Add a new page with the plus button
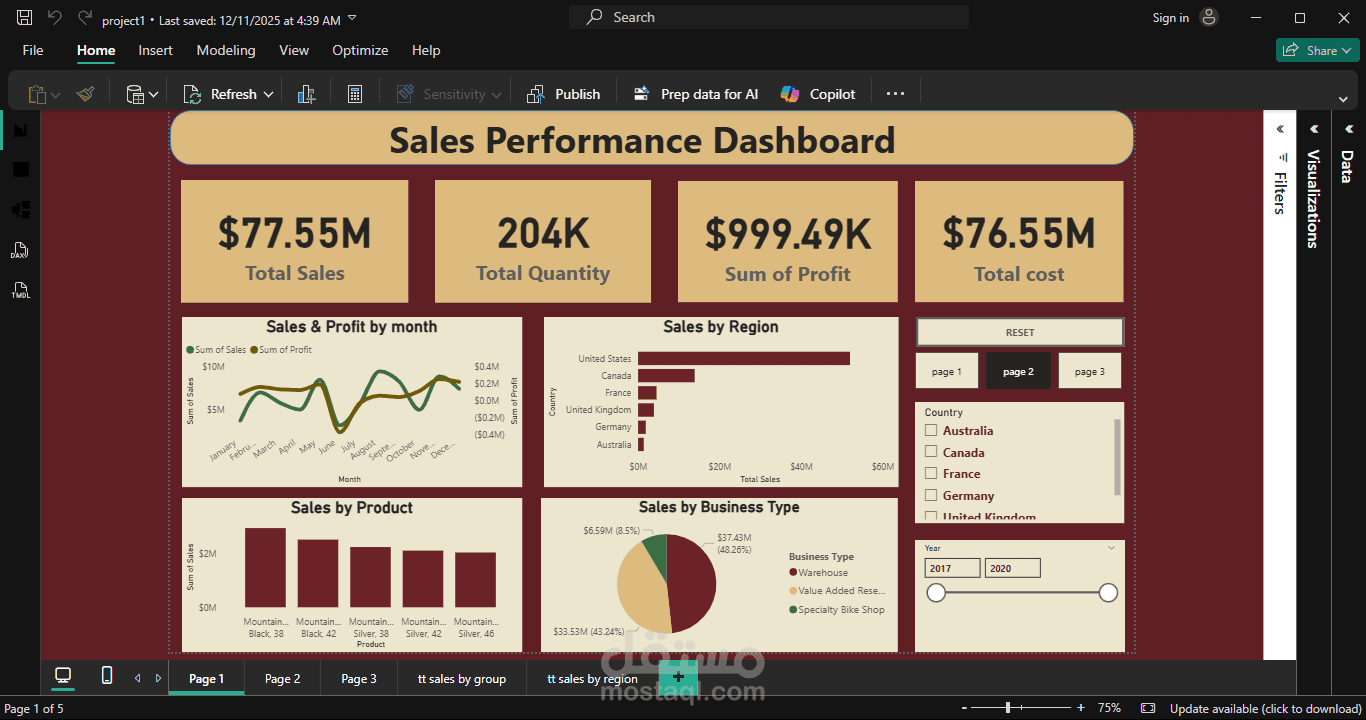The height and width of the screenshot is (720, 1366). 678,677
